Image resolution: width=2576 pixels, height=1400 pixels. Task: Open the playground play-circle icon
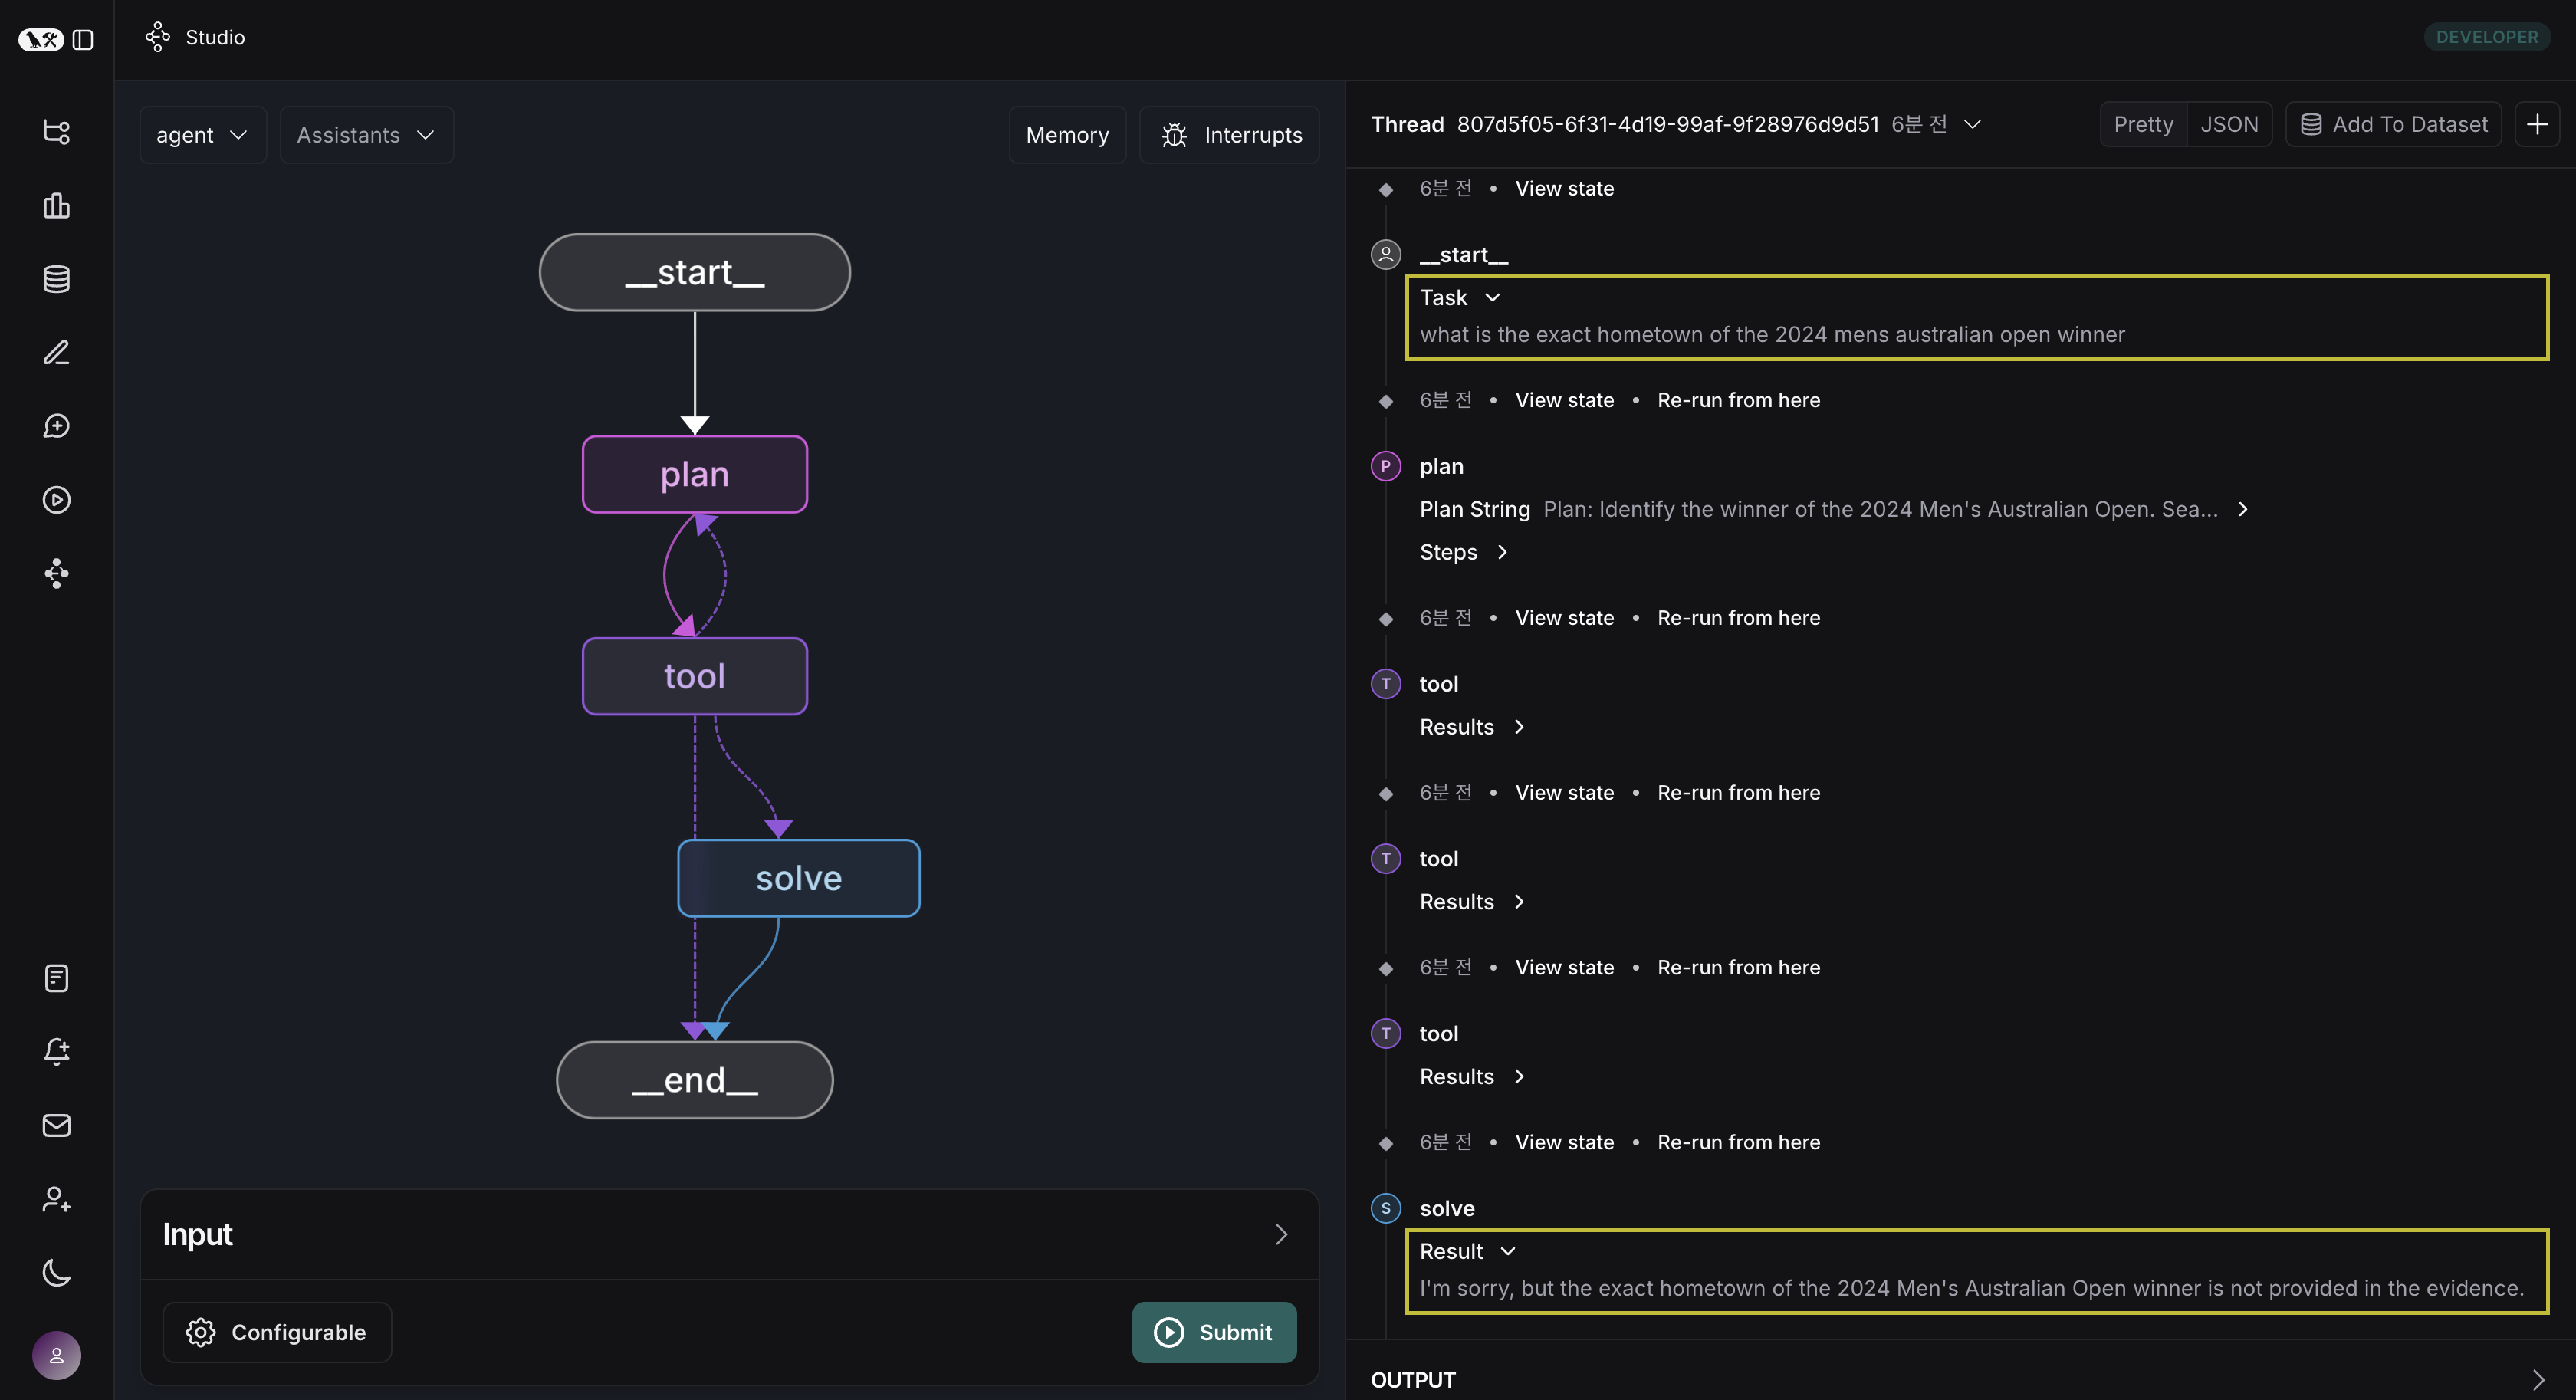57,499
